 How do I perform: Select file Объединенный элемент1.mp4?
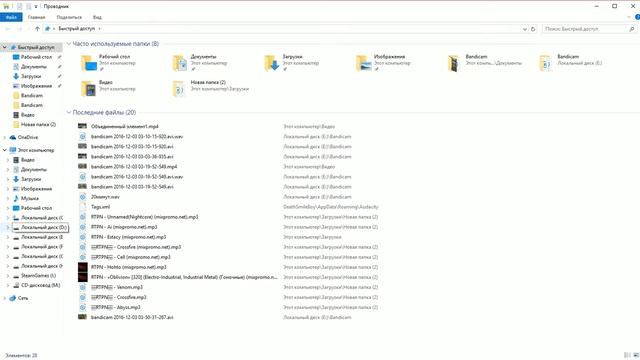124,127
